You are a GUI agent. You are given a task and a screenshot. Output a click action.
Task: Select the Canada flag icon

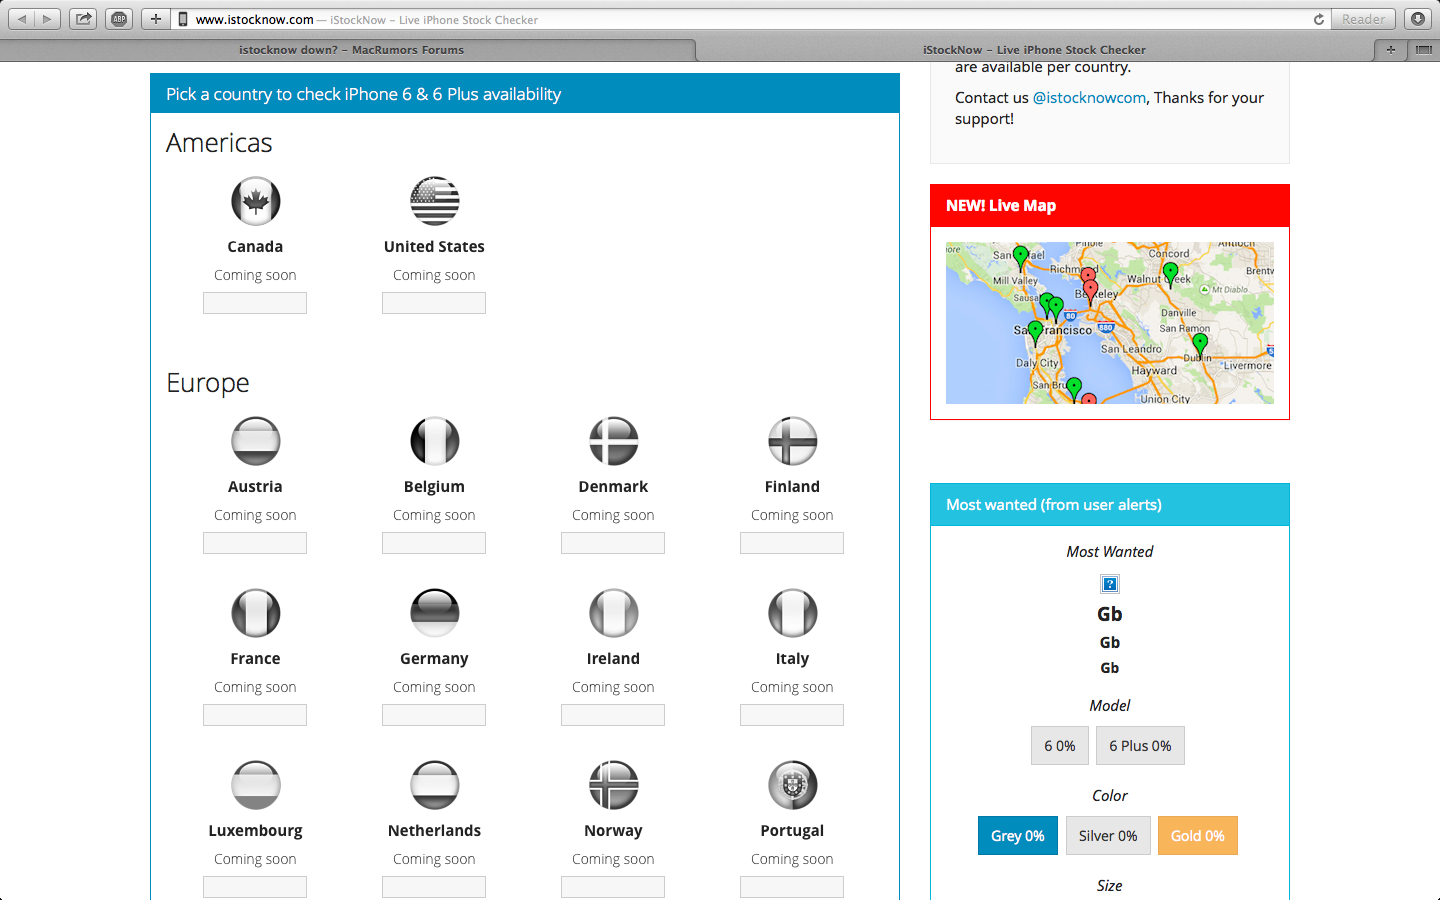click(255, 201)
